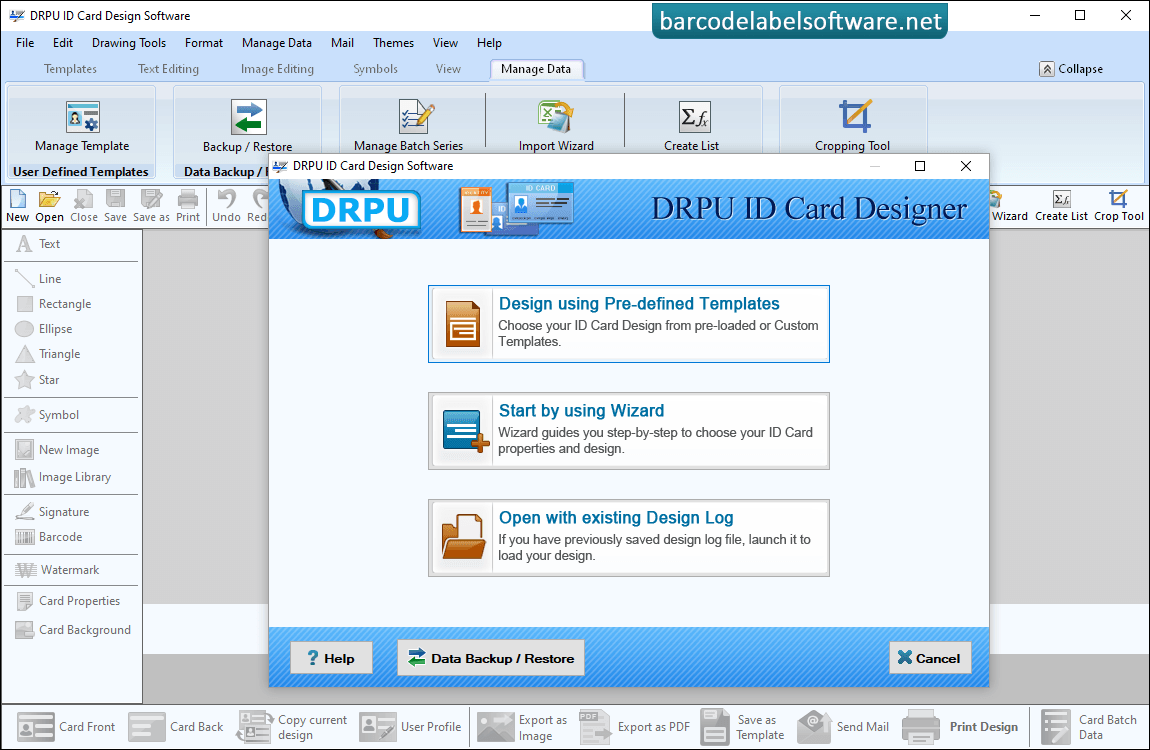Screen dimensions: 1150x750
Task: Open the Symbol tool
Action: (x=48, y=414)
